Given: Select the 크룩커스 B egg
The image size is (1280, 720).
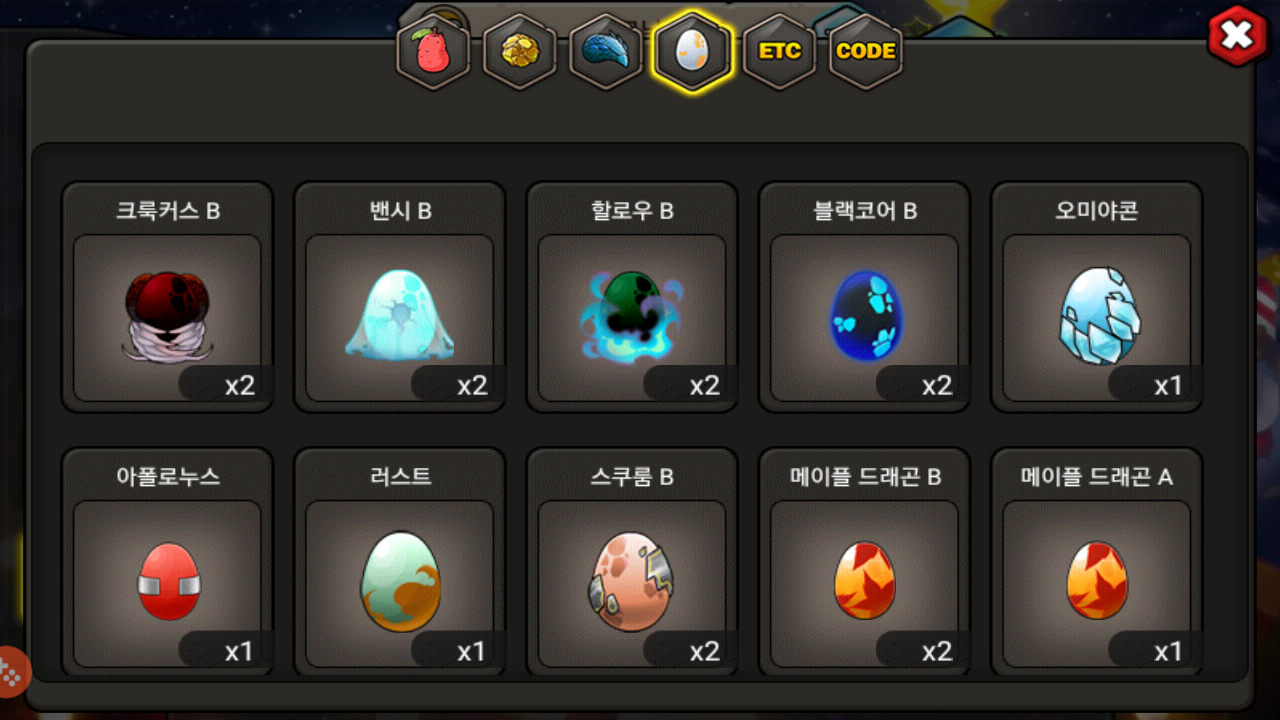Looking at the screenshot, I should (167, 297).
